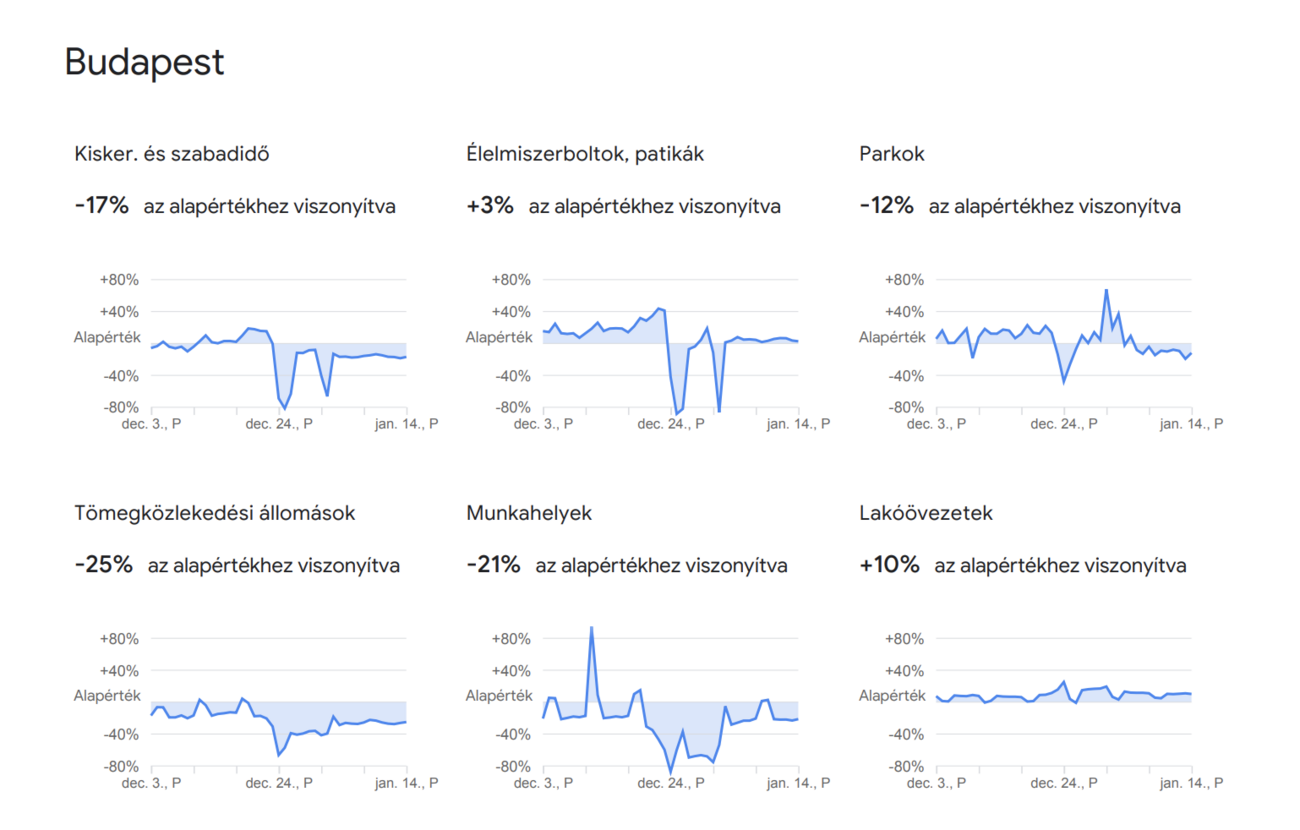Screen dimensions: 1300x830
Task: Click the highest peak in Parkok chart
Action: click(1106, 290)
